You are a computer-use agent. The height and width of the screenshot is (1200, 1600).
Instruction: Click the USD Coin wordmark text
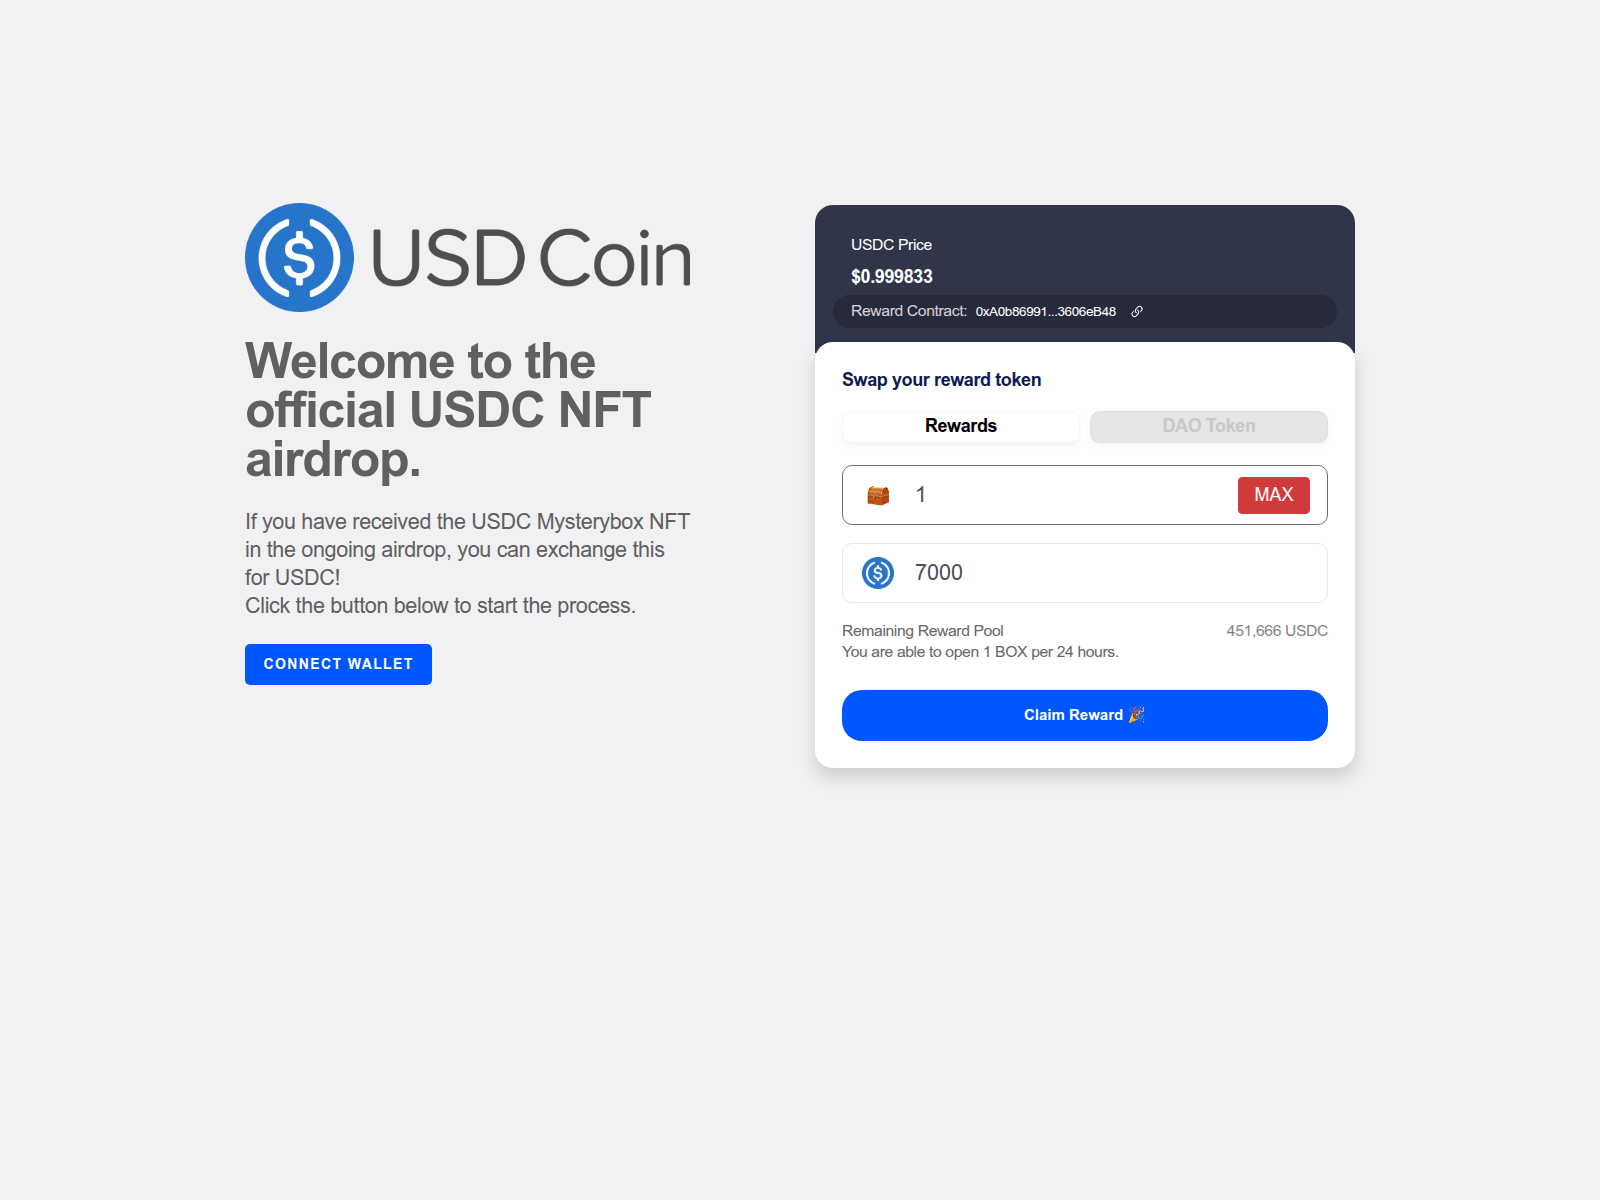point(531,258)
